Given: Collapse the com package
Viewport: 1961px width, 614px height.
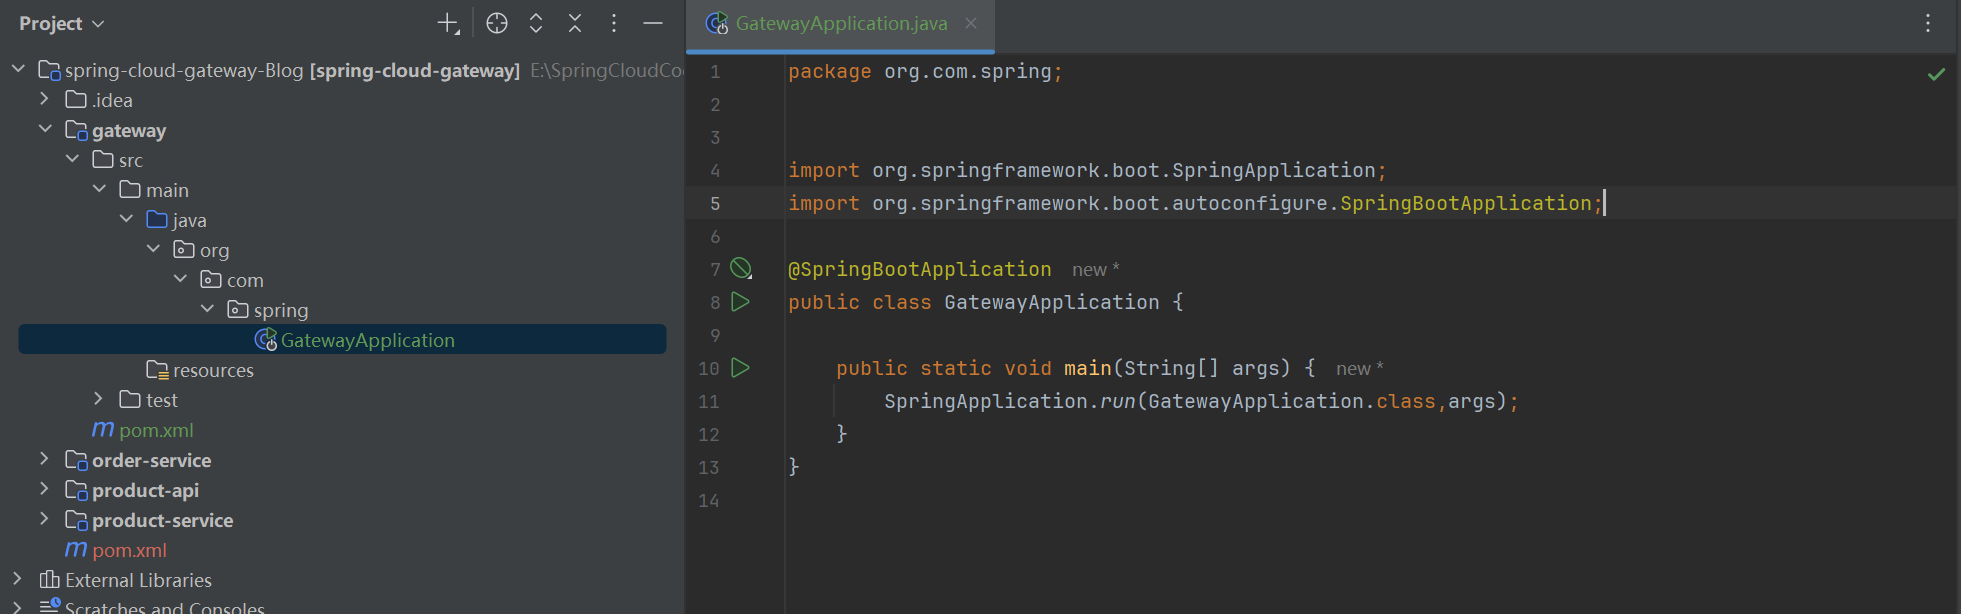Looking at the screenshot, I should (180, 279).
